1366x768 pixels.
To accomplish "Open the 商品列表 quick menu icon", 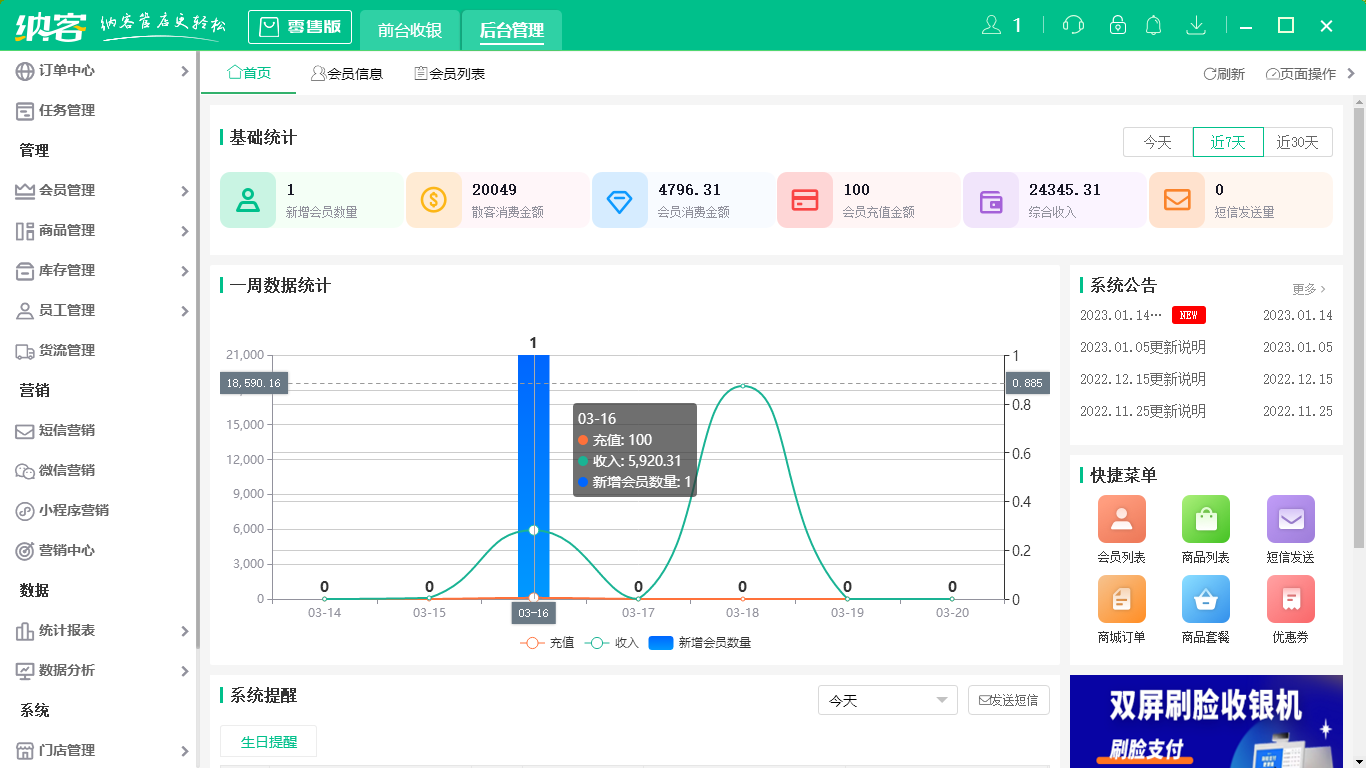I will (x=1205, y=520).
